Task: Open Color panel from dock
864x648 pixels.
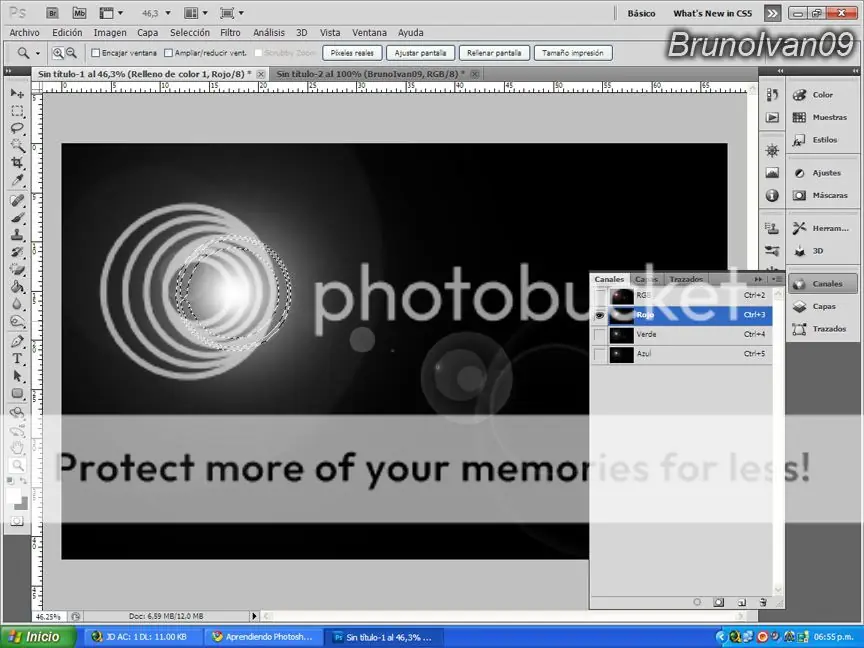Action: pyautogui.click(x=822, y=95)
